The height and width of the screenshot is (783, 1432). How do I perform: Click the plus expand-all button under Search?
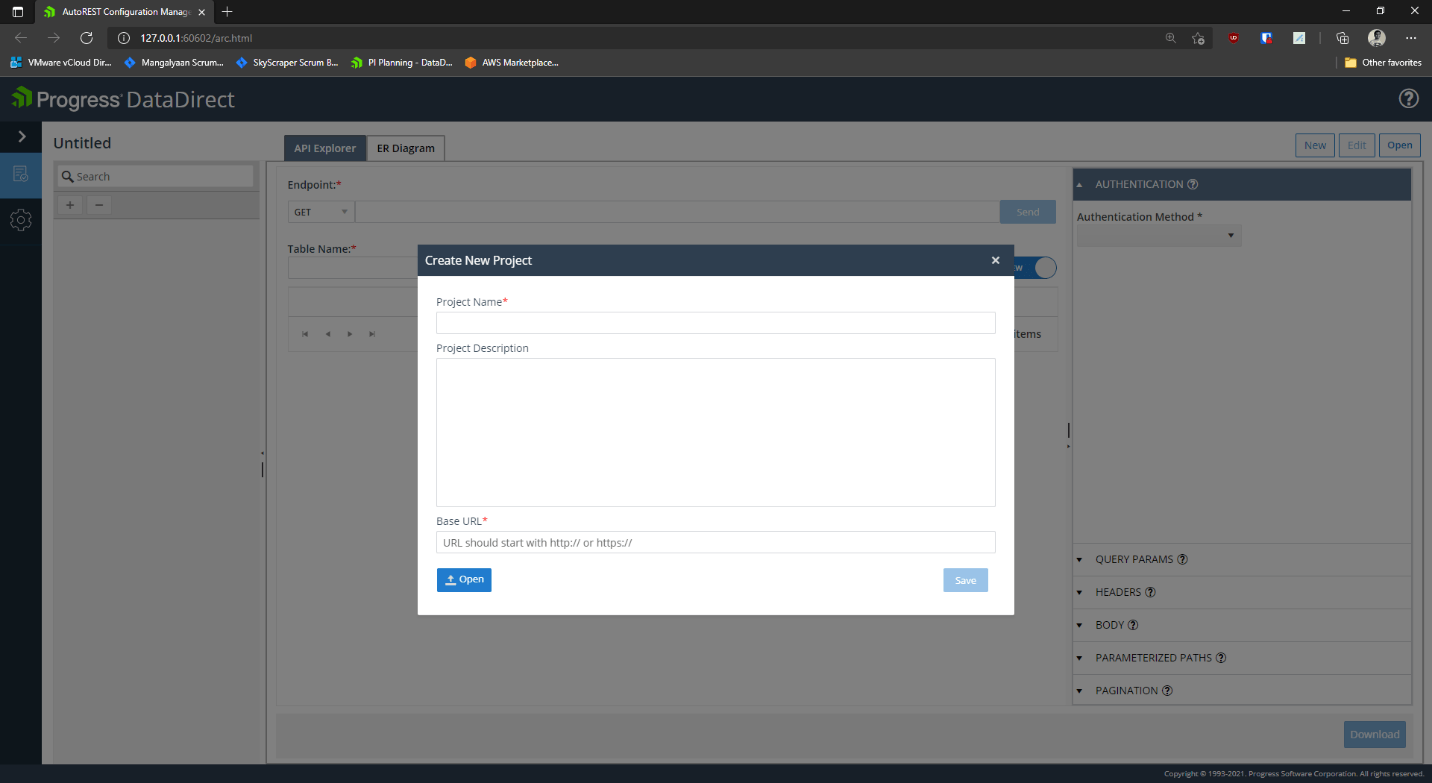pyautogui.click(x=69, y=205)
